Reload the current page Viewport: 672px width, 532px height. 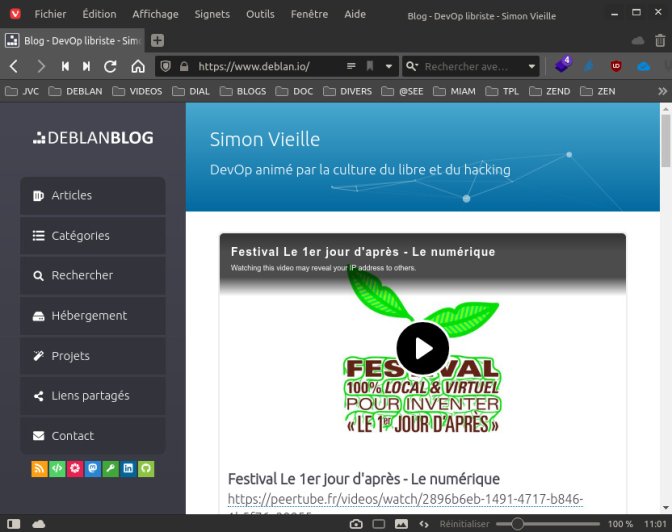click(111, 66)
